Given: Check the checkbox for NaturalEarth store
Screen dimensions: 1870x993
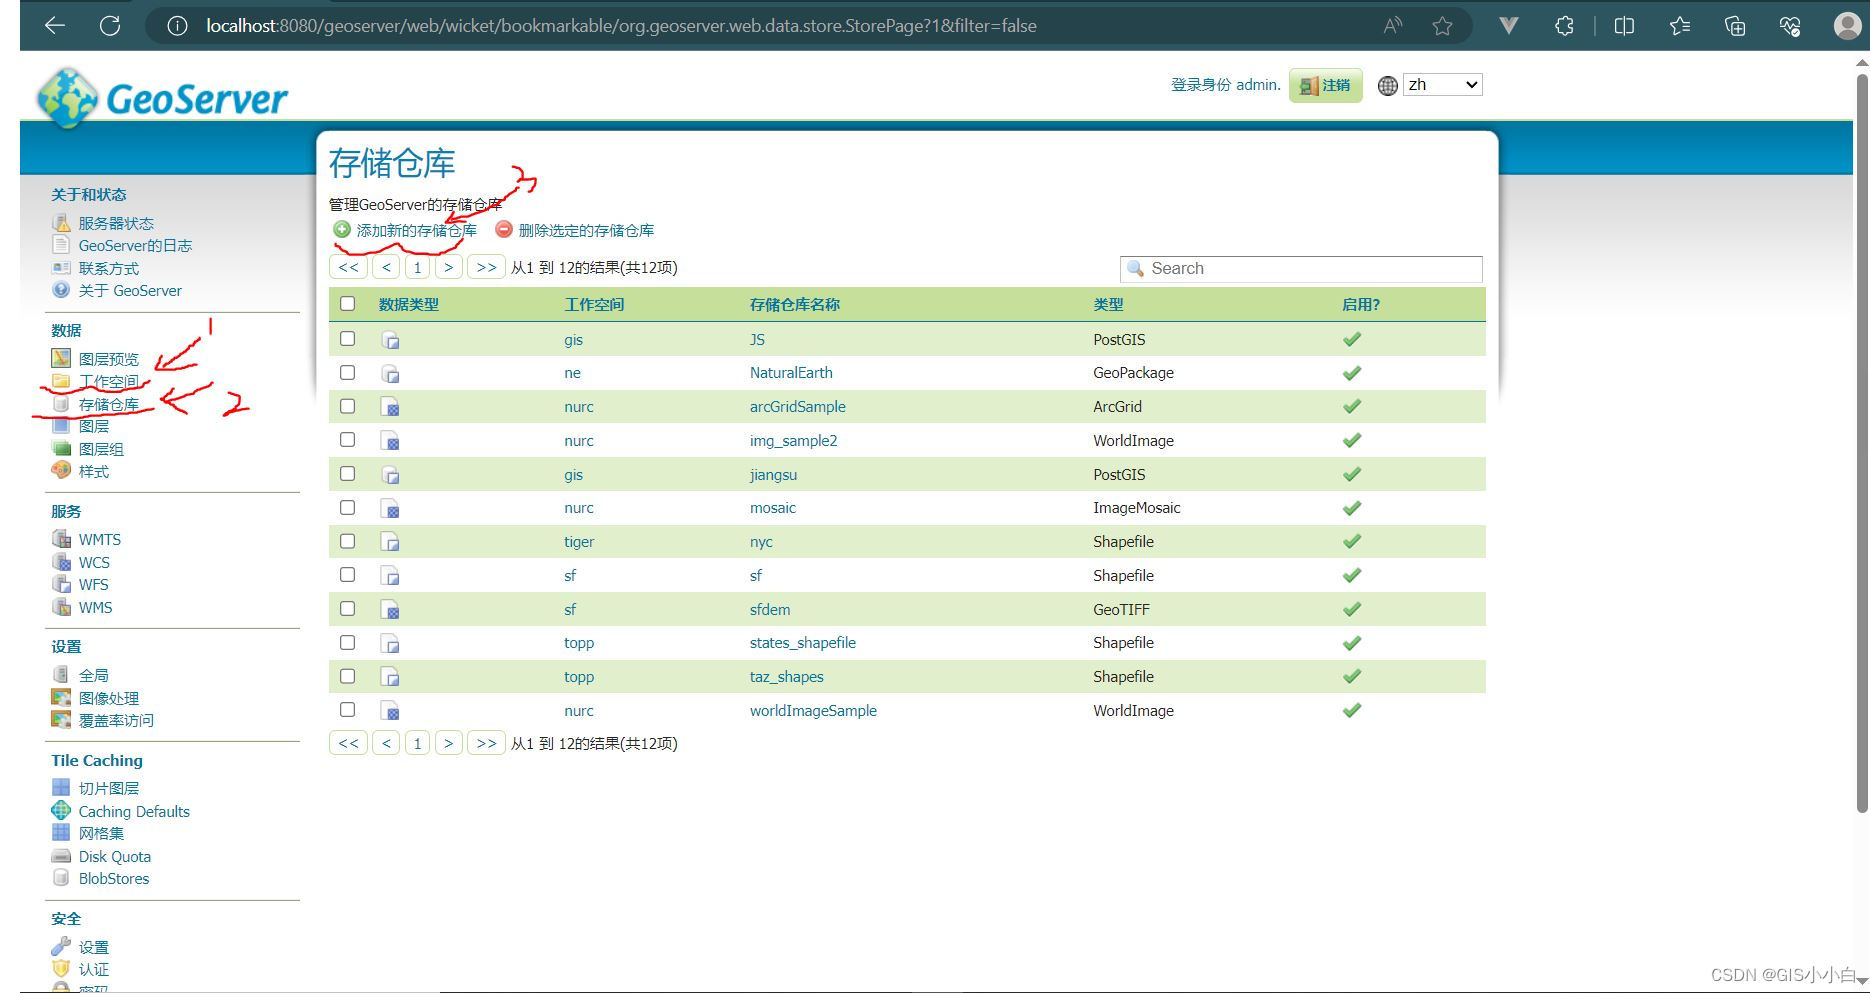Looking at the screenshot, I should 347,372.
